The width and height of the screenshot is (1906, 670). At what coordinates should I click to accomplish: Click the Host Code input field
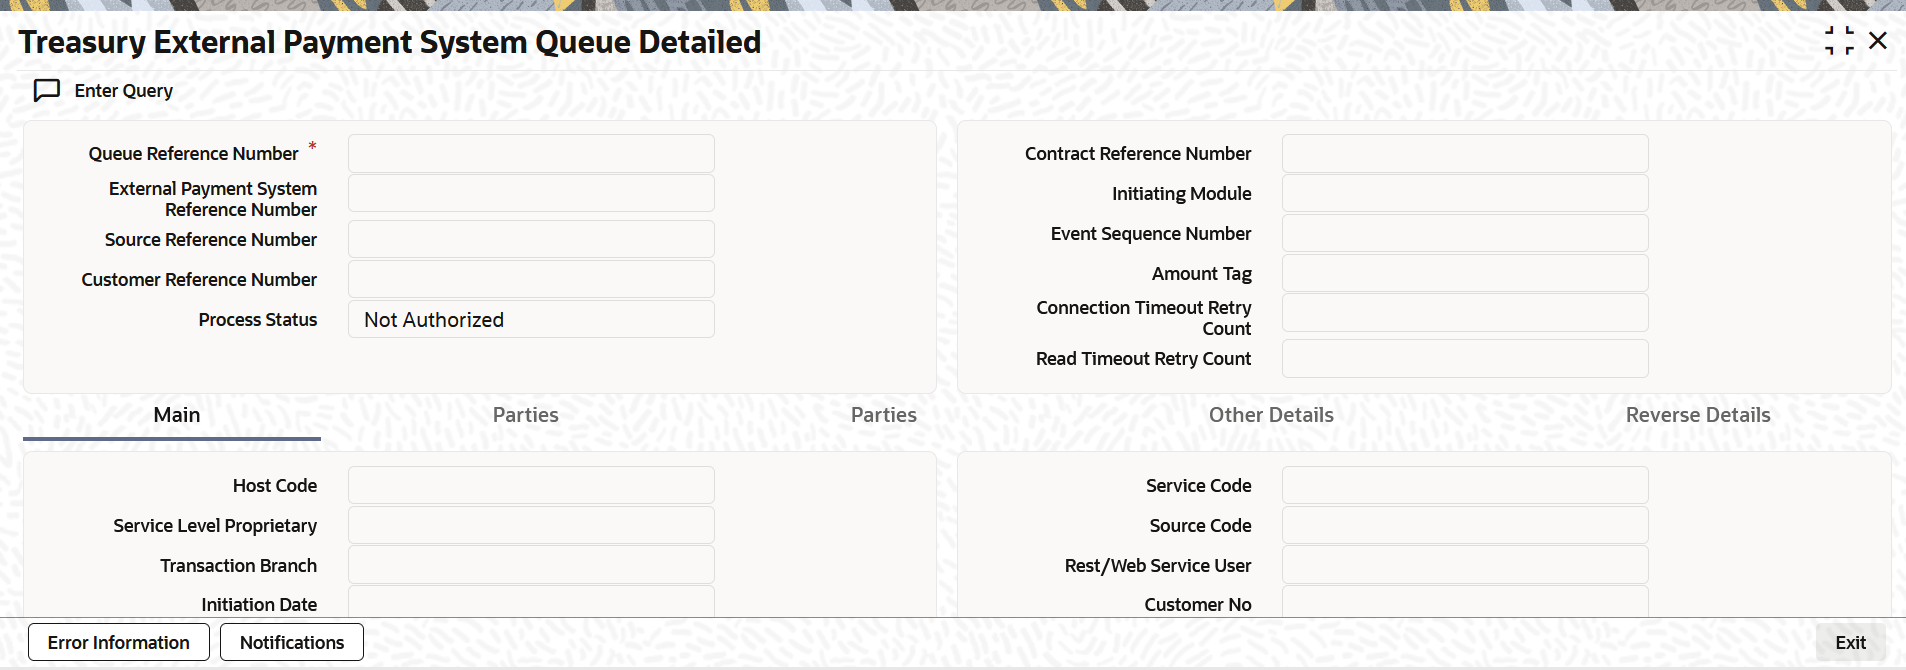[x=531, y=485]
